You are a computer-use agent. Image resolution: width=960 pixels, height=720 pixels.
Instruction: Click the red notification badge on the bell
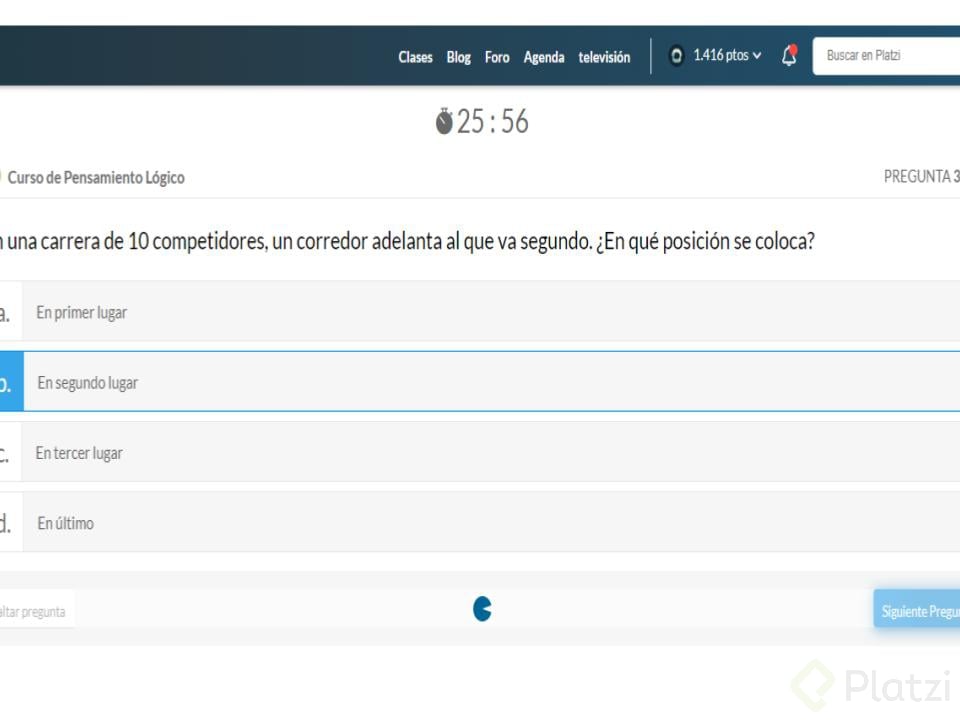(x=794, y=48)
